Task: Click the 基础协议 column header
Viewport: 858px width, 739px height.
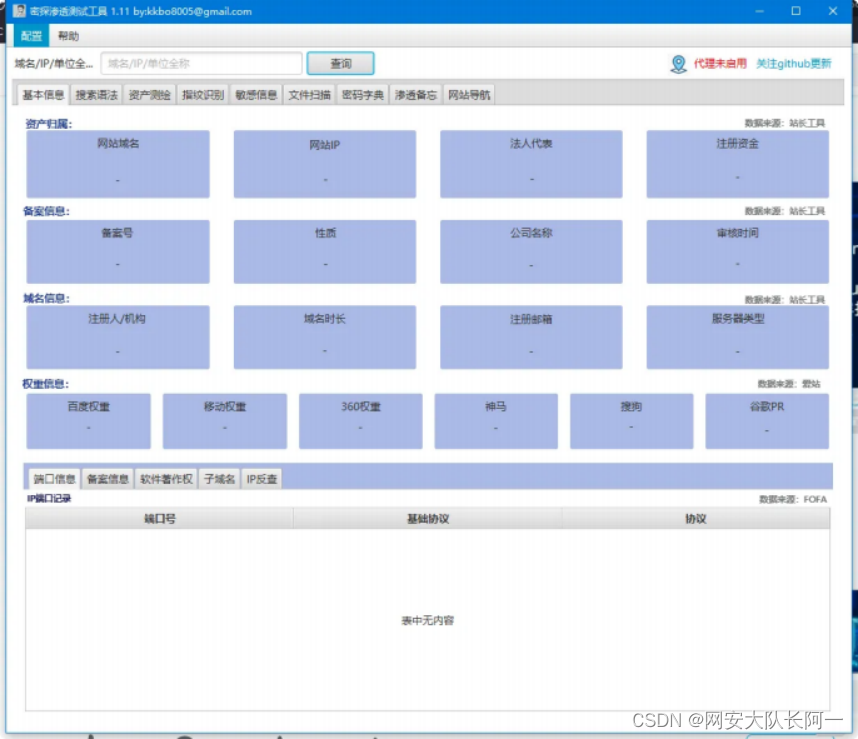Action: click(x=427, y=519)
